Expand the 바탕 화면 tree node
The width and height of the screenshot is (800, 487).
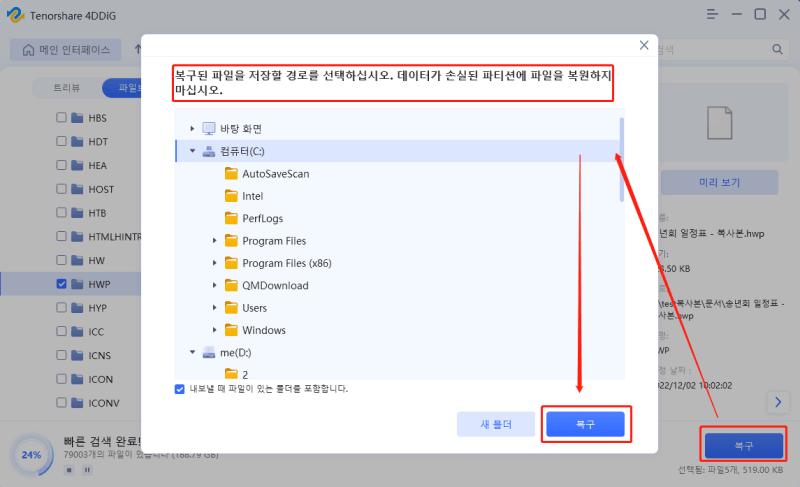(192, 129)
